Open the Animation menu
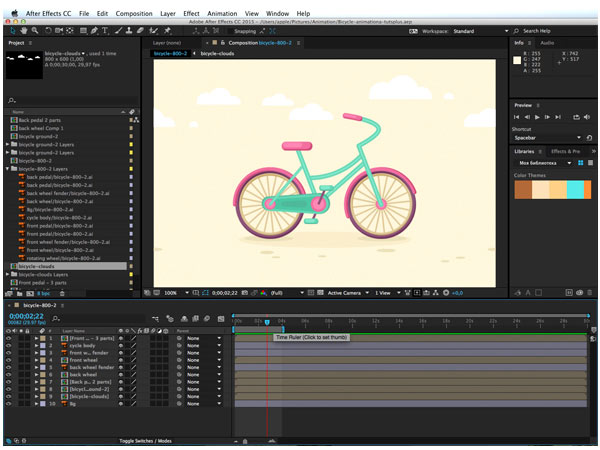Image resolution: width=600 pixels, height=450 pixels. coord(222,13)
